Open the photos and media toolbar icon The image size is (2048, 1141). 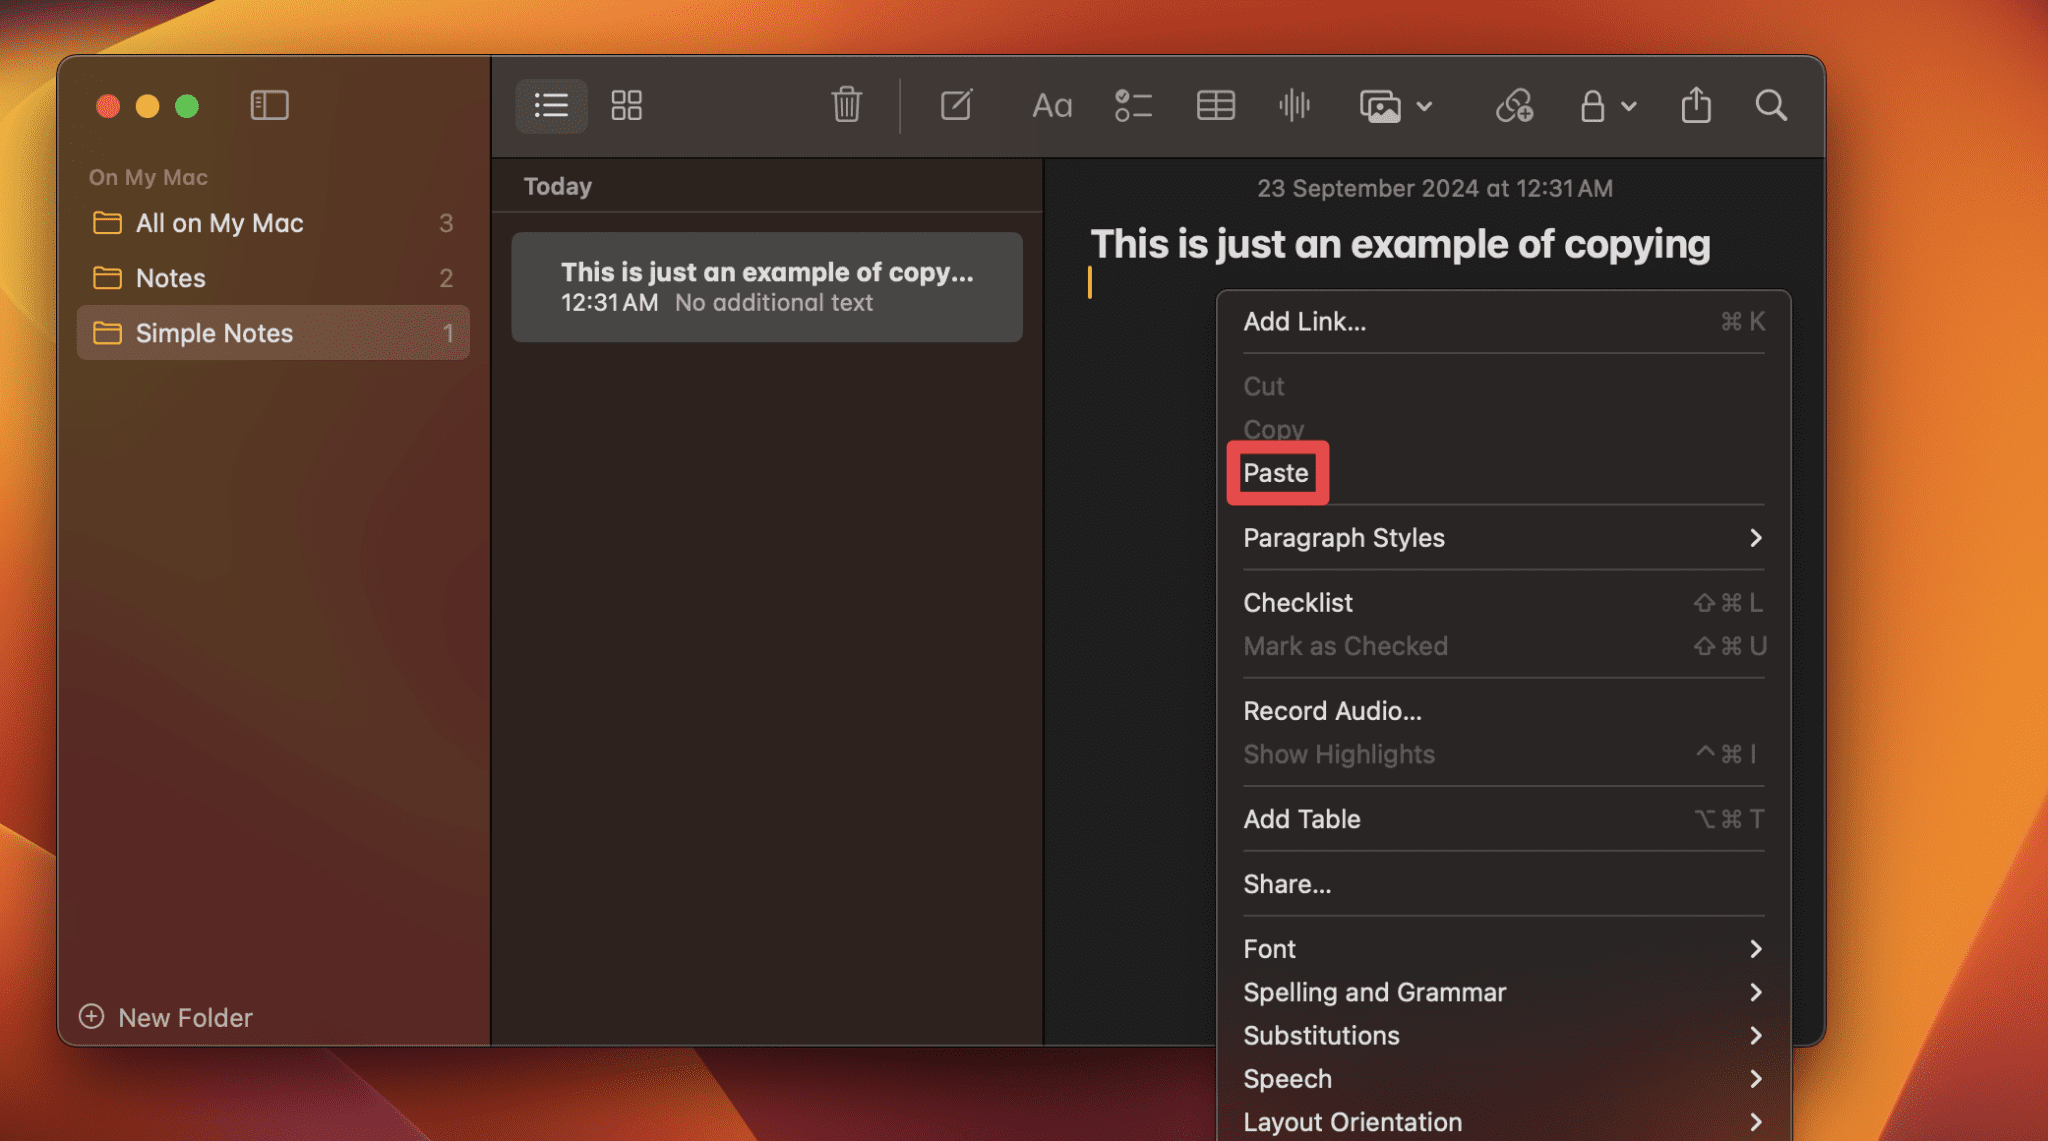pyautogui.click(x=1382, y=105)
